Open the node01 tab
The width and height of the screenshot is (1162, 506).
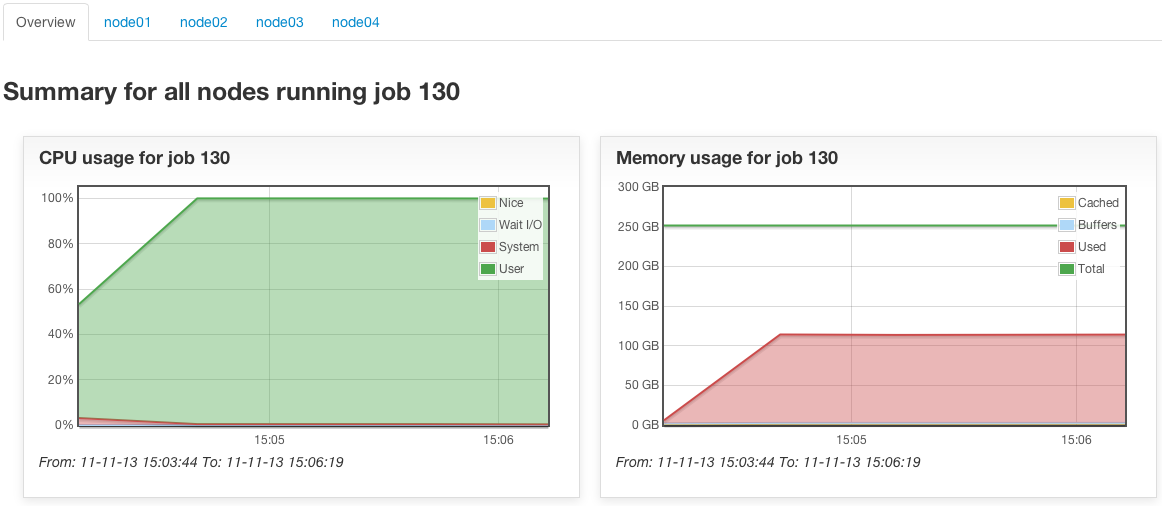(x=127, y=22)
